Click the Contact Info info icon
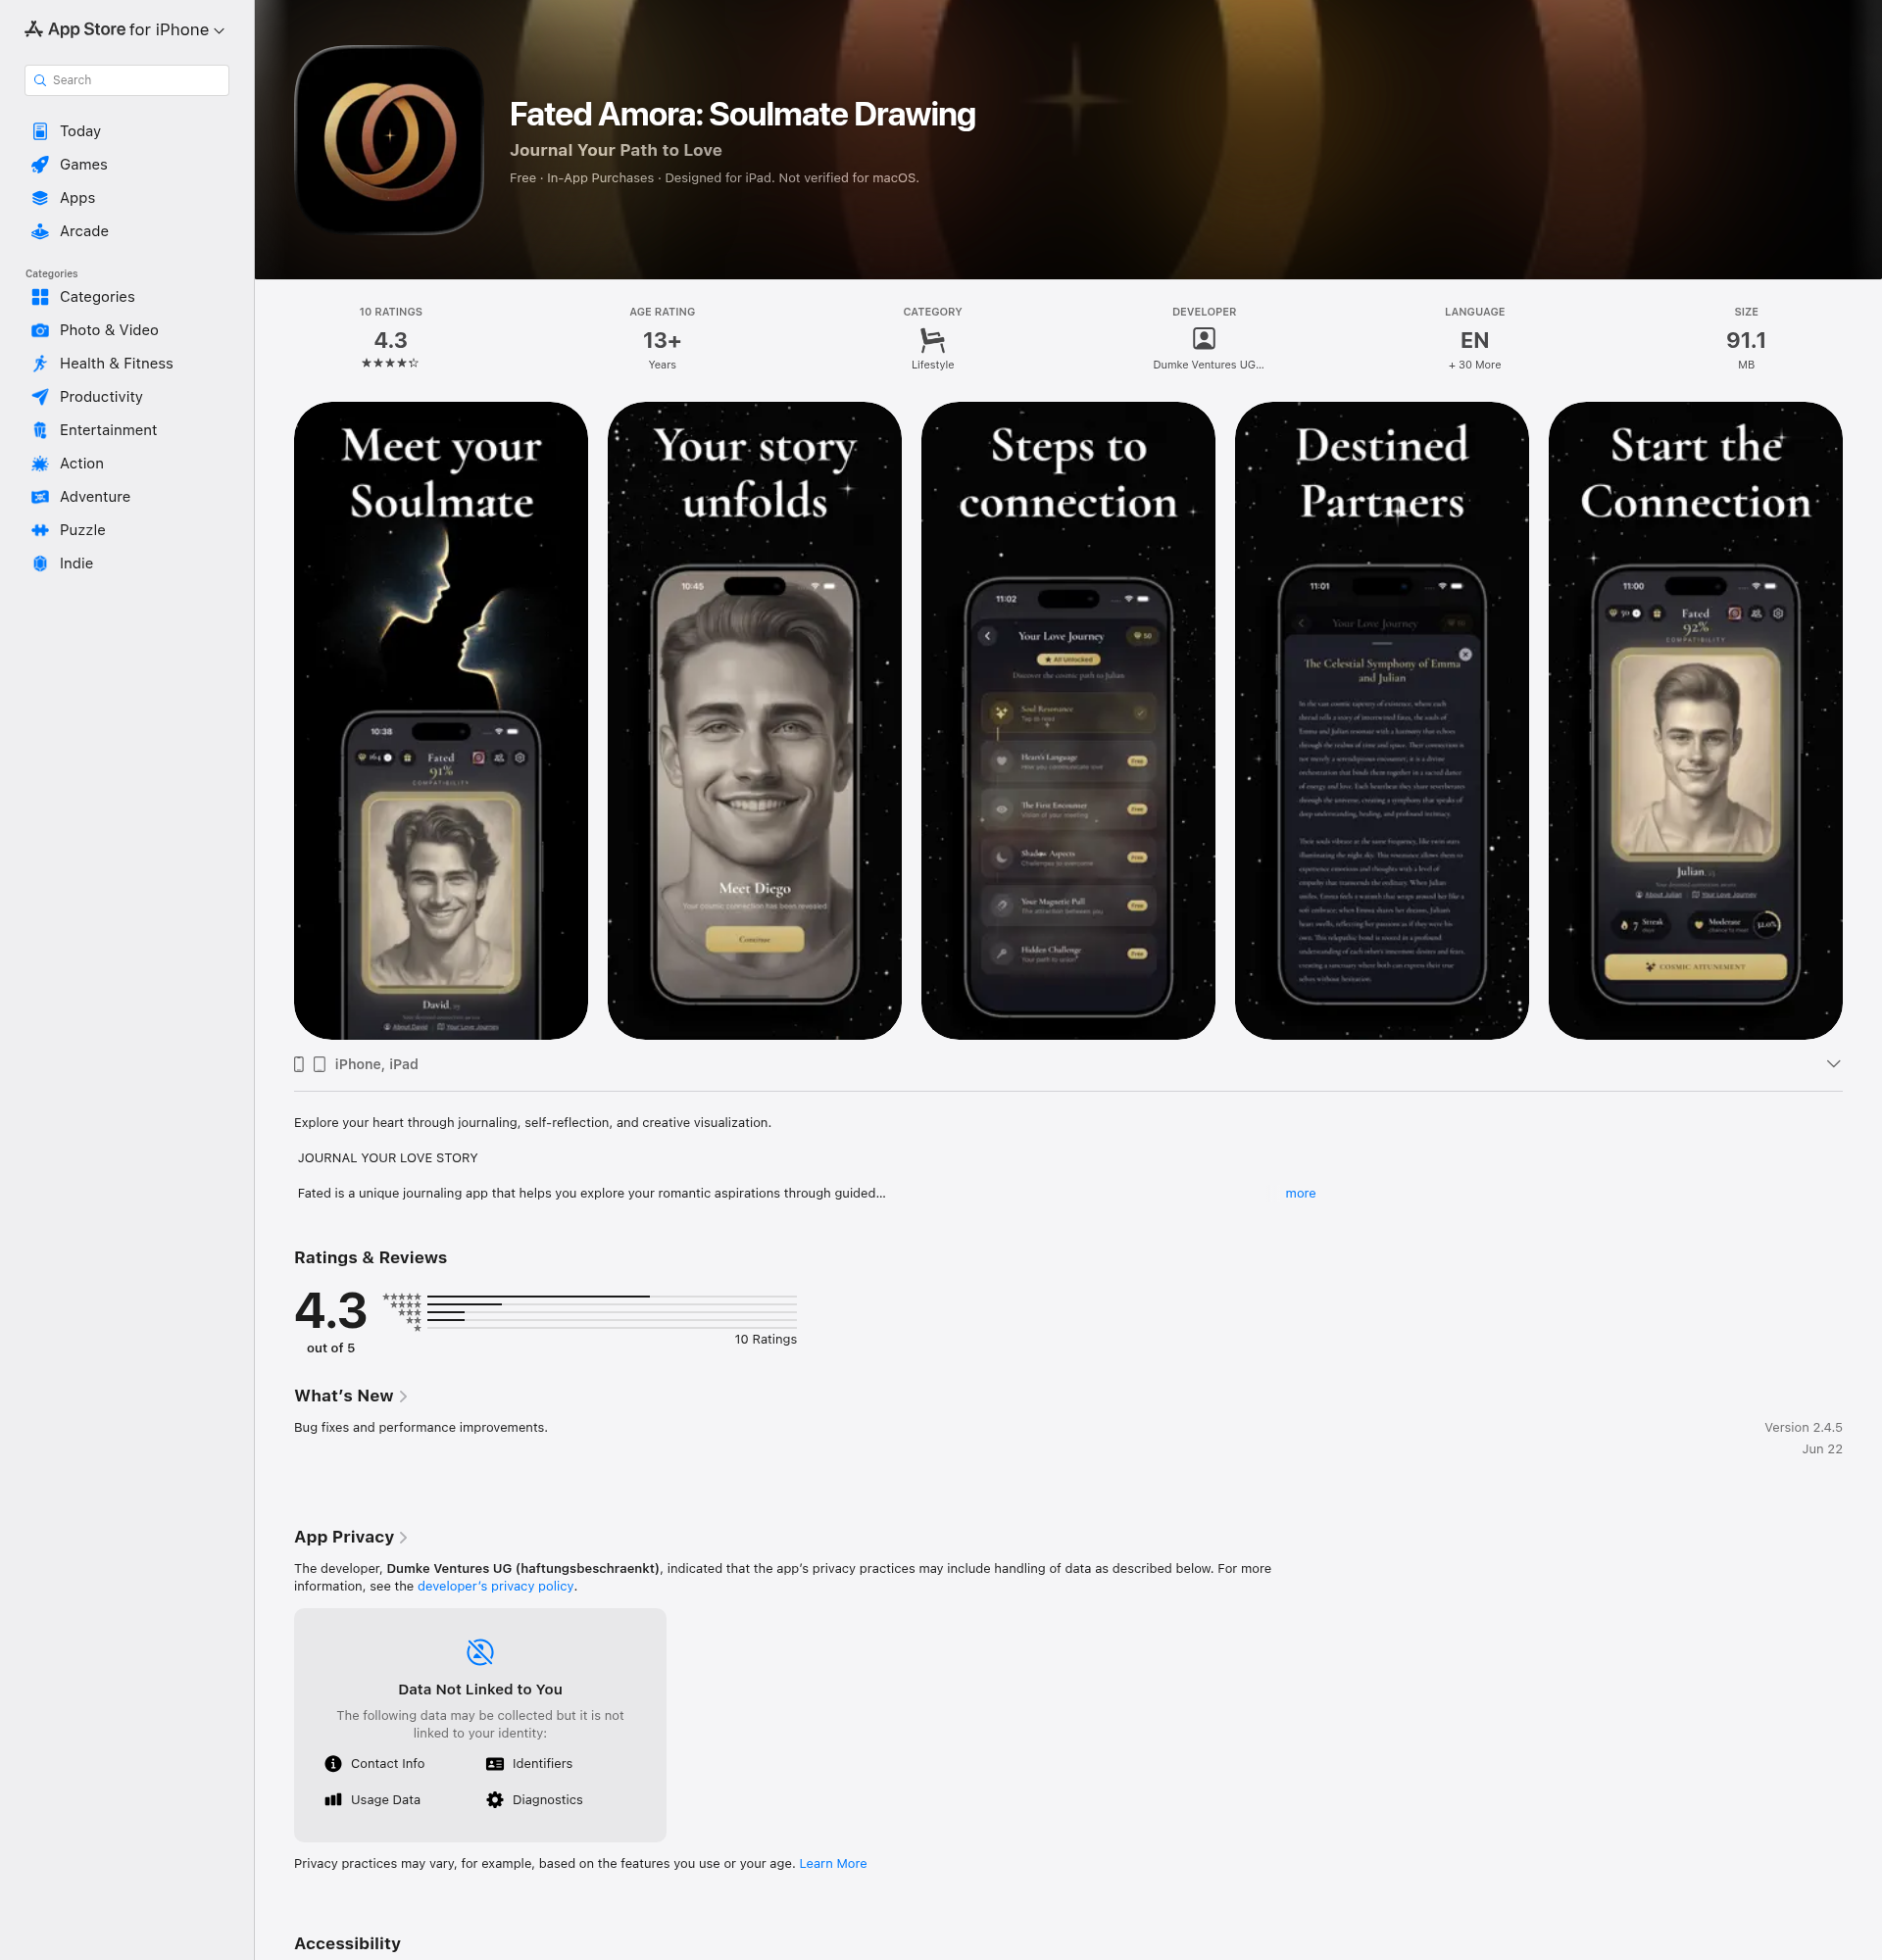This screenshot has height=1960, width=1882. pos(333,1764)
